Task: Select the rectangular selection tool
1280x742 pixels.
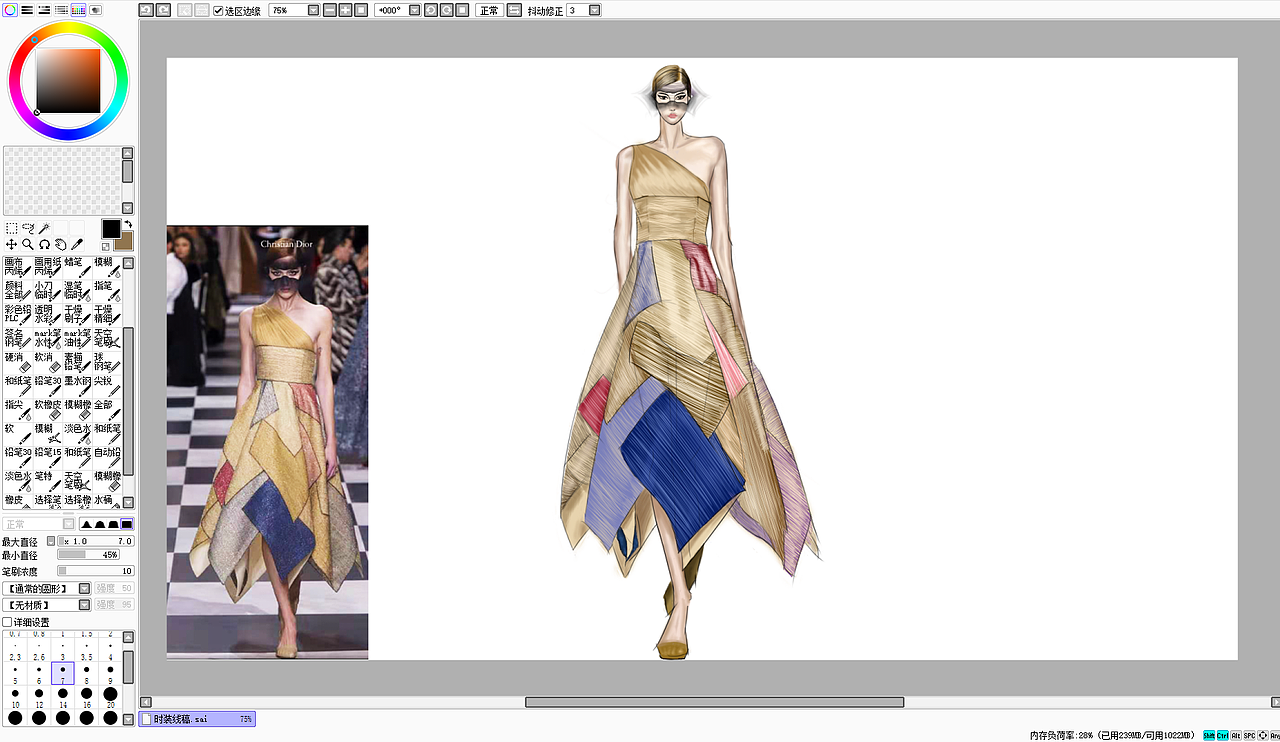Action: click(x=11, y=228)
